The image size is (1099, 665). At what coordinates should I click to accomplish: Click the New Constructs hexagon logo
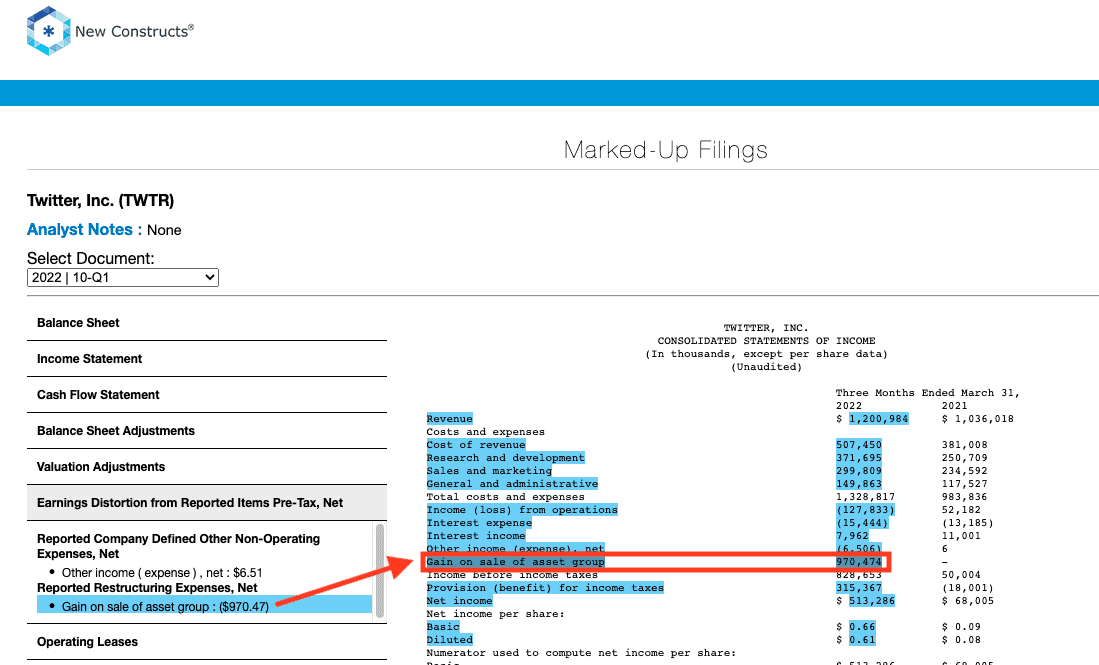pyautogui.click(x=48, y=31)
